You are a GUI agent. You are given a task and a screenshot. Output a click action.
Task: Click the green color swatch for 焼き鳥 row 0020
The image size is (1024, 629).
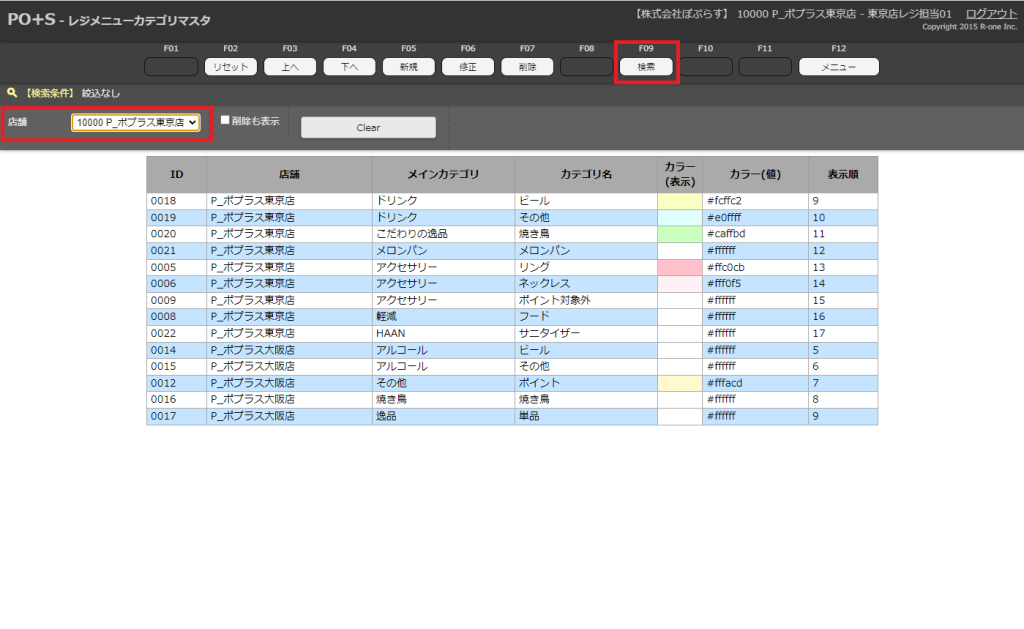tap(679, 234)
